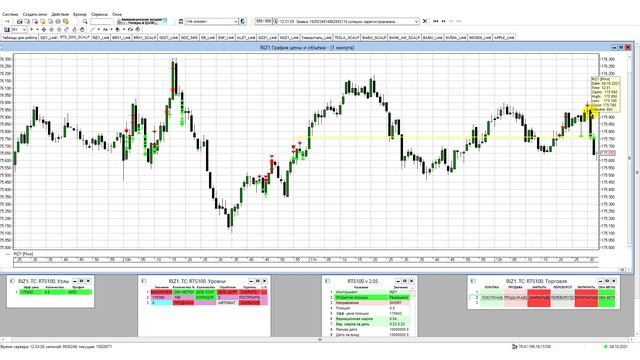Select the hand pan tool
Viewport: 640px width, 360px height.
click(82, 29)
